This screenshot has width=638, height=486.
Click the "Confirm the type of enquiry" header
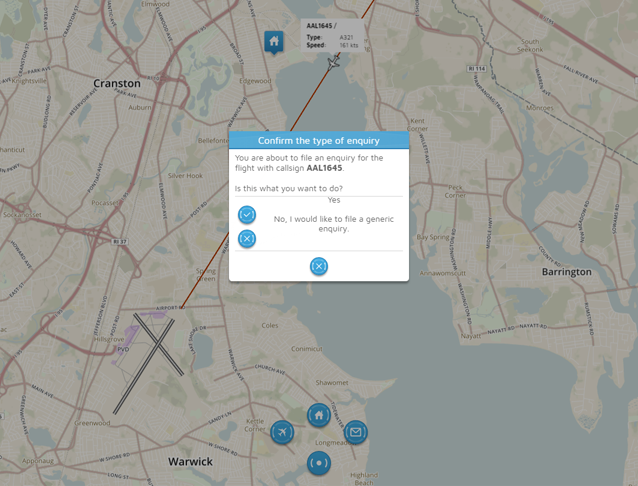pyautogui.click(x=318, y=141)
